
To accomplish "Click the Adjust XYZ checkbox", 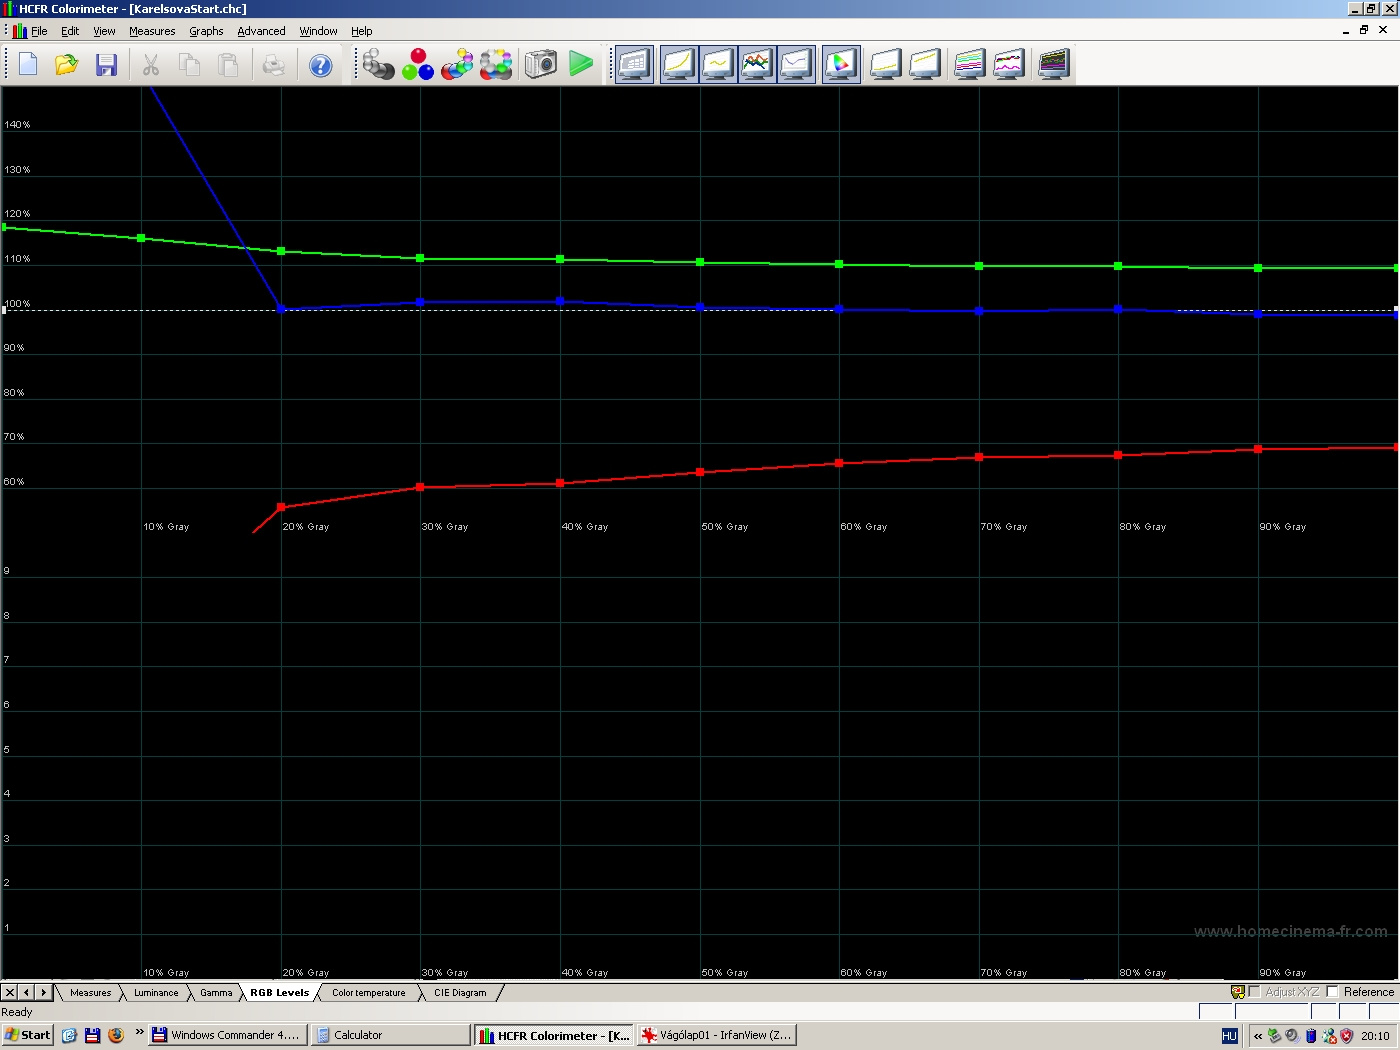I will [x=1254, y=992].
